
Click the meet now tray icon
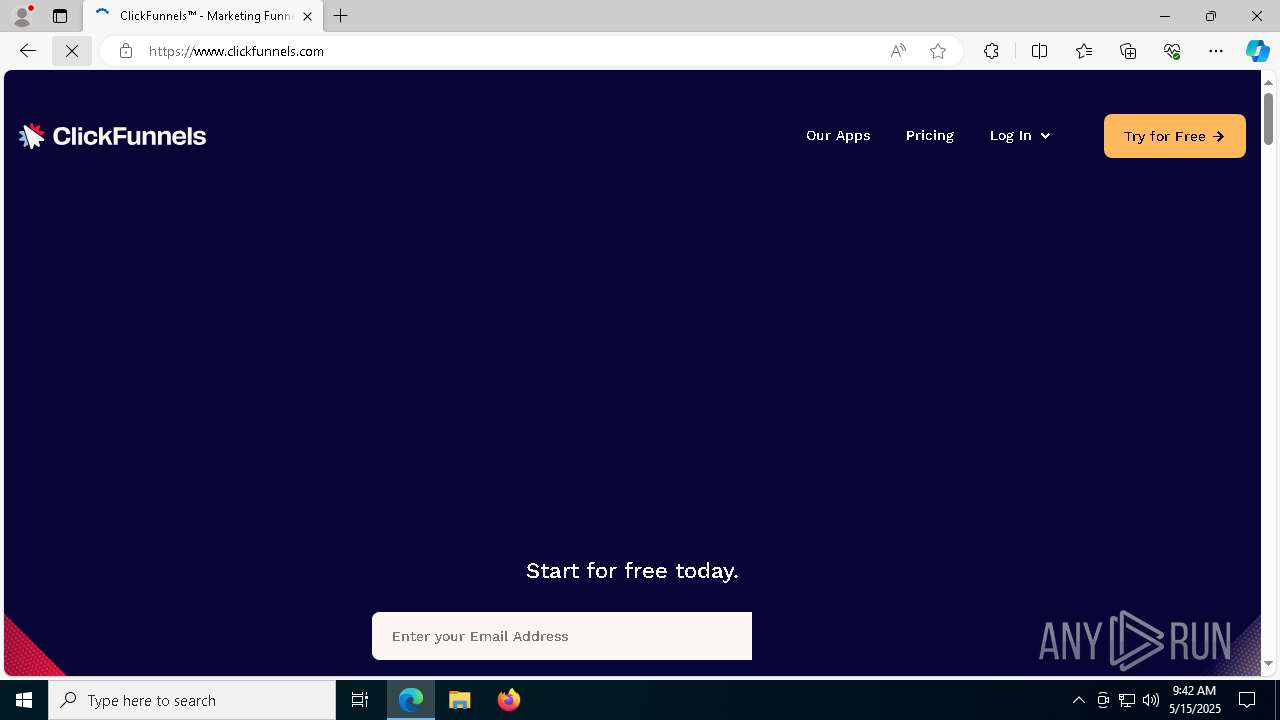(x=1103, y=700)
